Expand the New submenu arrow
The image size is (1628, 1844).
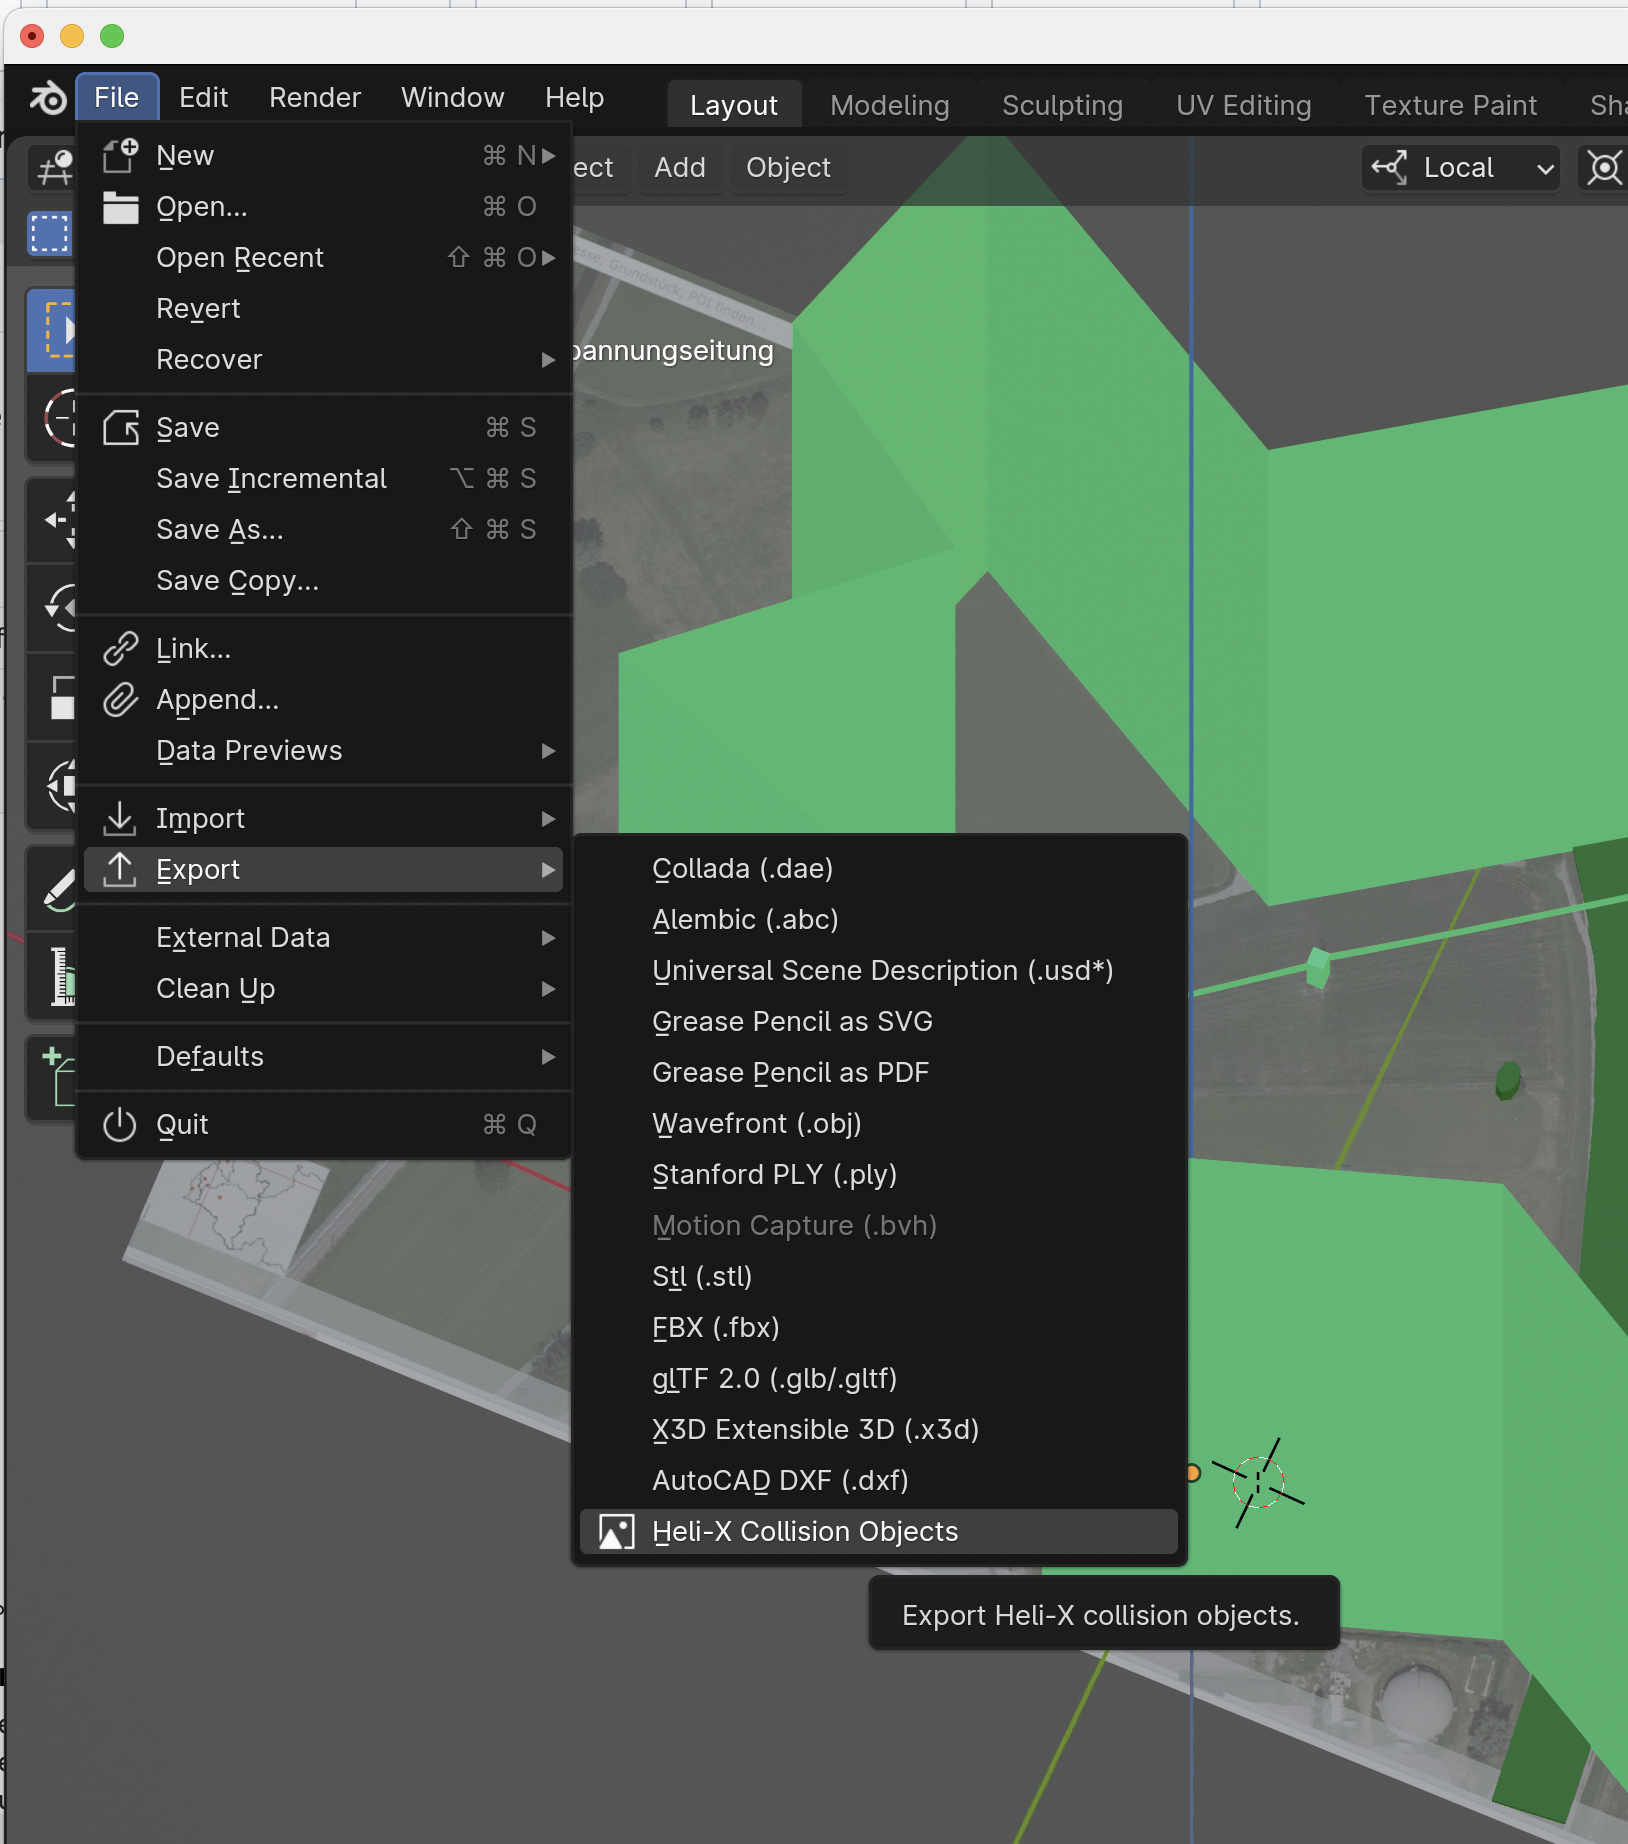(x=548, y=156)
